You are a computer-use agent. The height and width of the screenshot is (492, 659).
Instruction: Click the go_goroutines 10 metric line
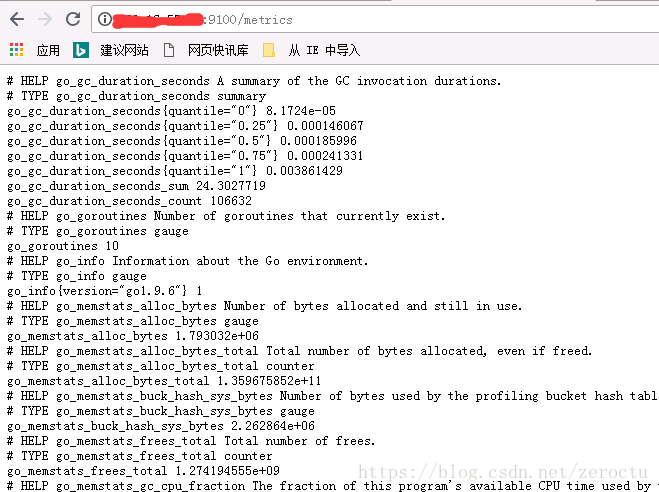(x=63, y=246)
